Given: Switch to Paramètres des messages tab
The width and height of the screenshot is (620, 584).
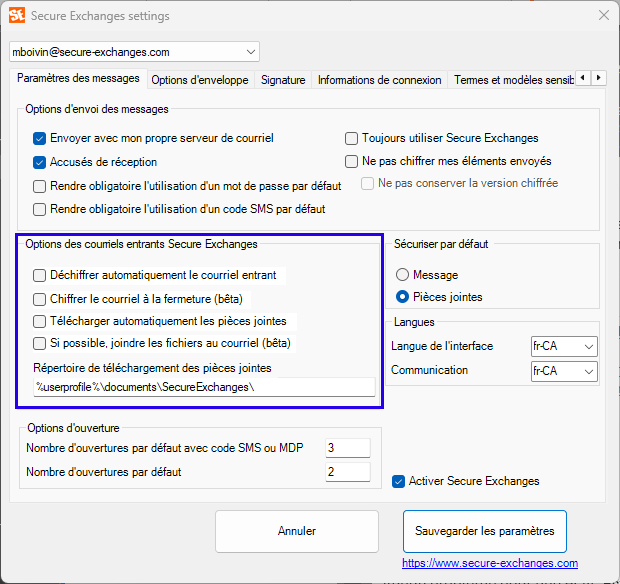Looking at the screenshot, I should (x=78, y=78).
